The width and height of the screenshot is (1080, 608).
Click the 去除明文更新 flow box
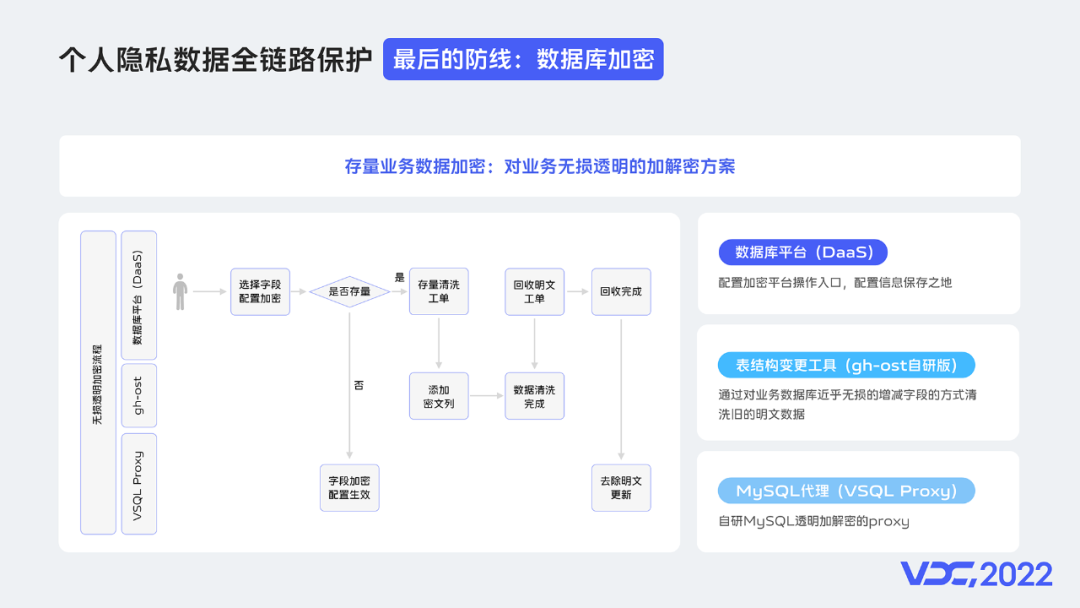[621, 487]
